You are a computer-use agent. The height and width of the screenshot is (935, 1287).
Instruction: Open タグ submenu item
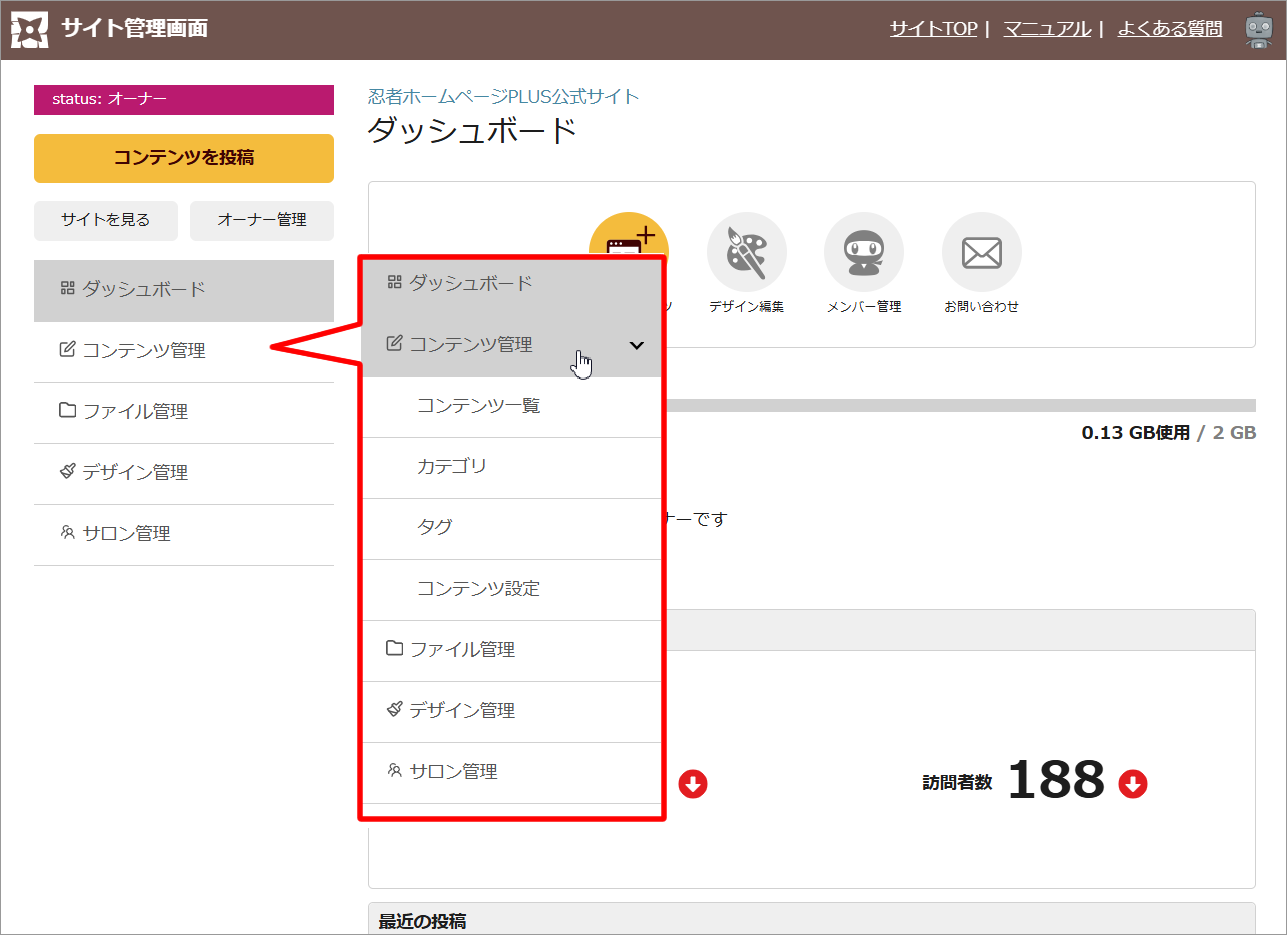tap(435, 528)
